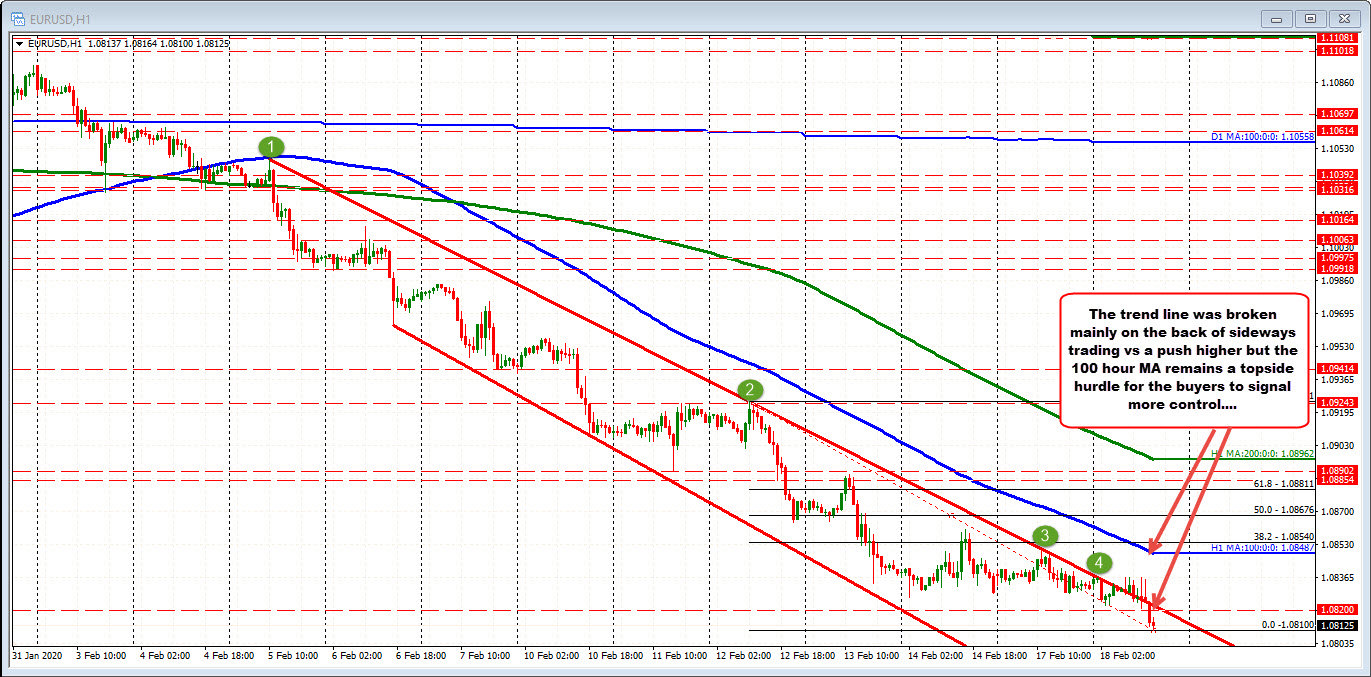The height and width of the screenshot is (677, 1371).
Task: Click the 1.09695 price scale value
Action: [x=1337, y=313]
